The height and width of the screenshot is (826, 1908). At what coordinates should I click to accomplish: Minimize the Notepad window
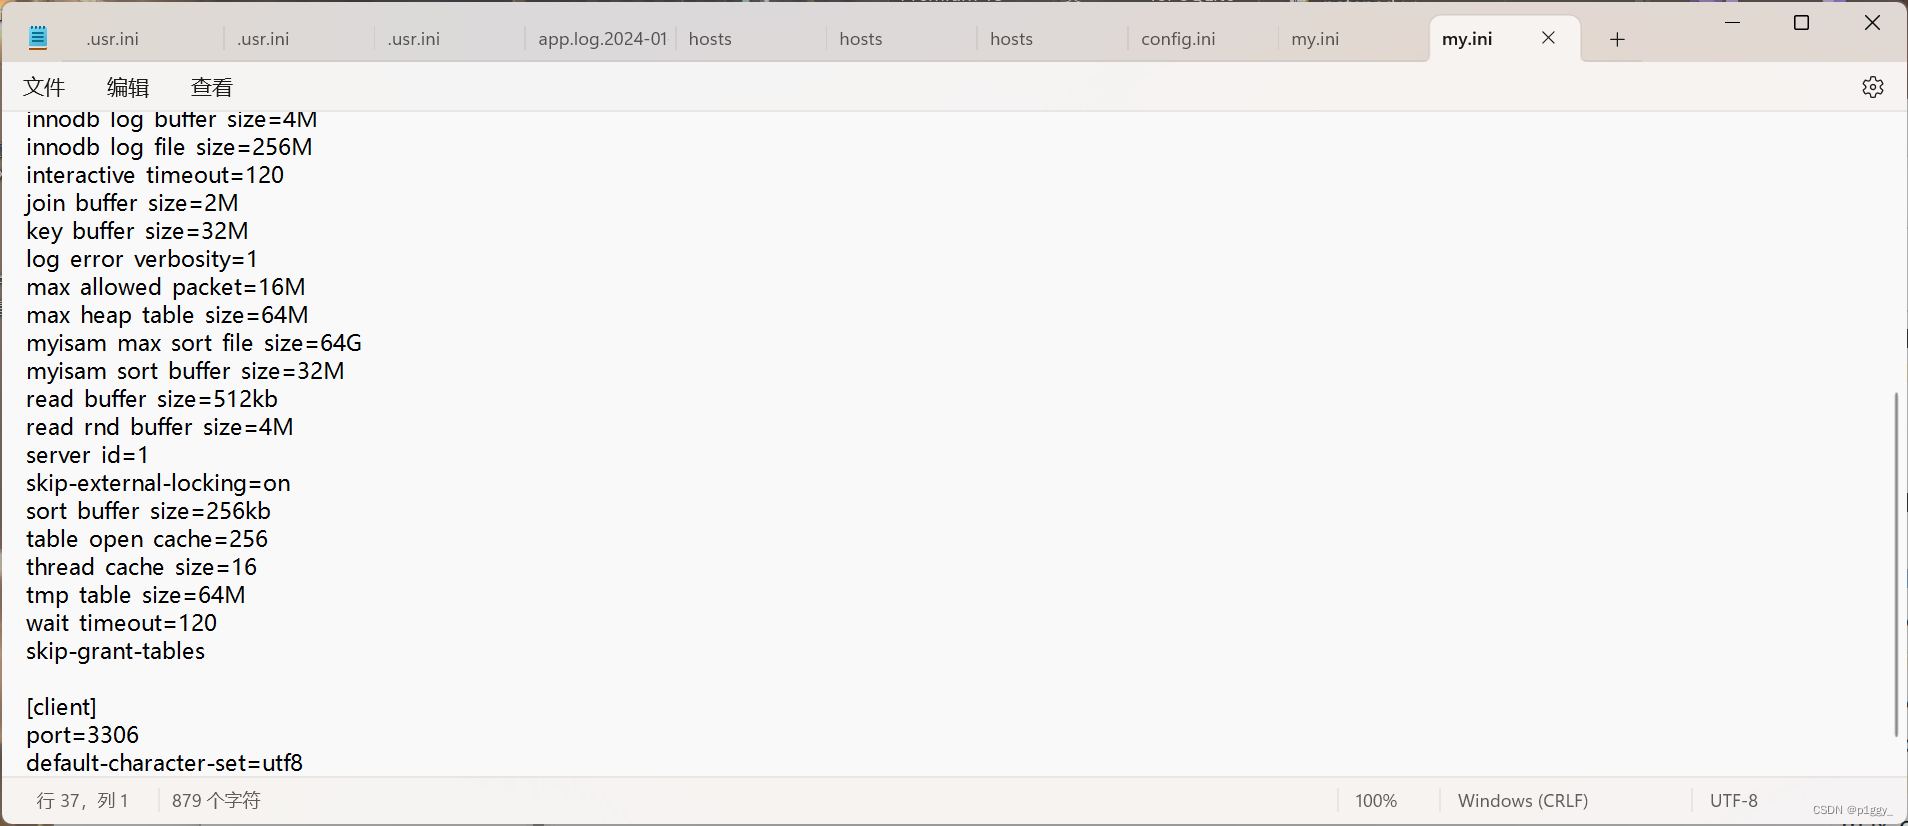point(1733,22)
